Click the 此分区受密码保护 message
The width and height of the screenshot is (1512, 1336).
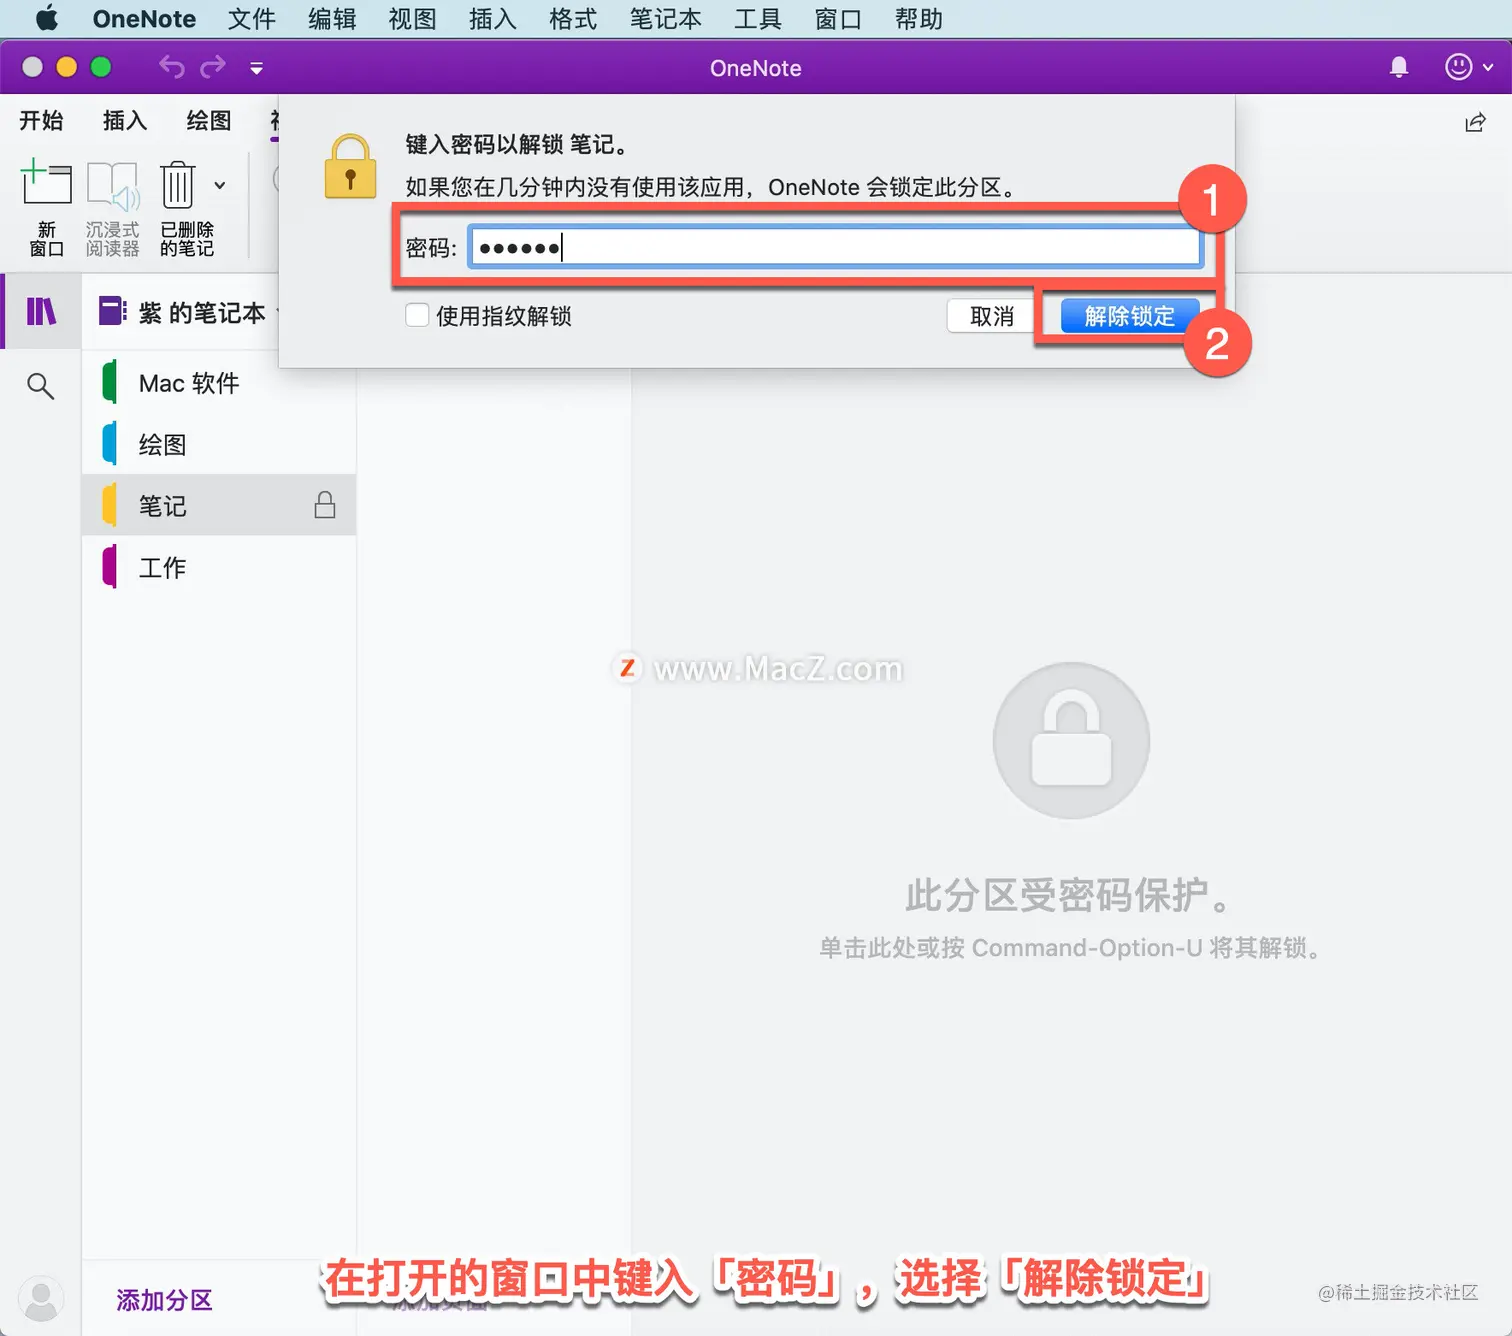[1070, 895]
